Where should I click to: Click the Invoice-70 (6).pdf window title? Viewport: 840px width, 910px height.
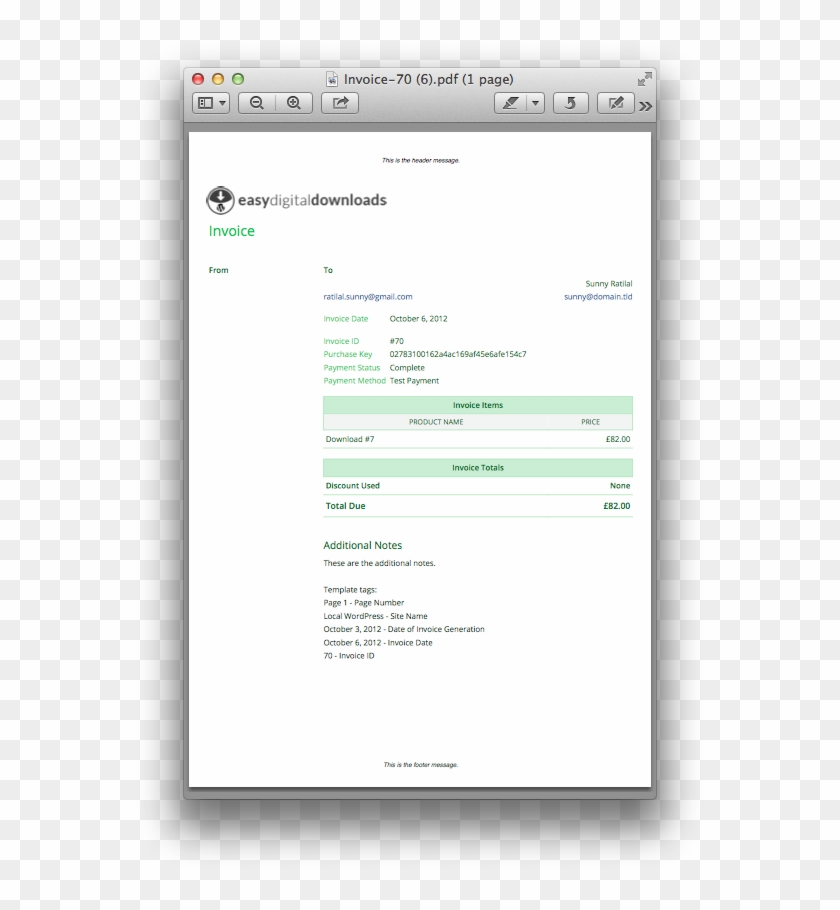tap(428, 79)
